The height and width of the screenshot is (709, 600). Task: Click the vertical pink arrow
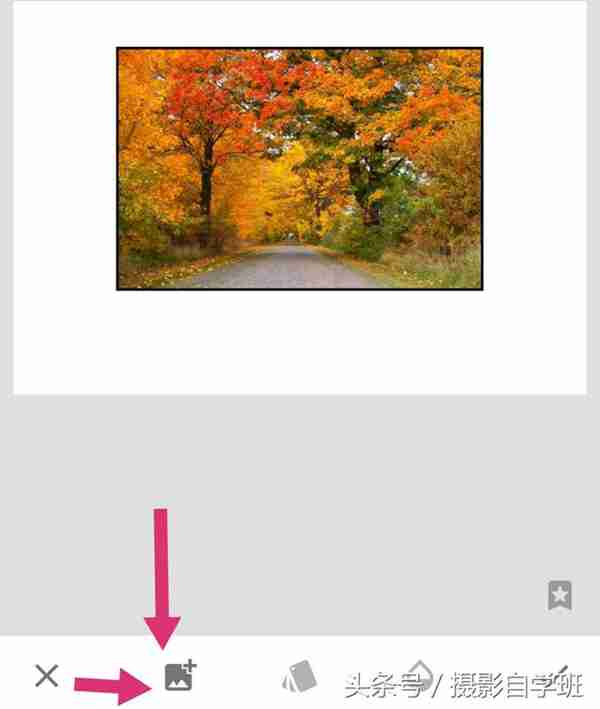[161, 579]
